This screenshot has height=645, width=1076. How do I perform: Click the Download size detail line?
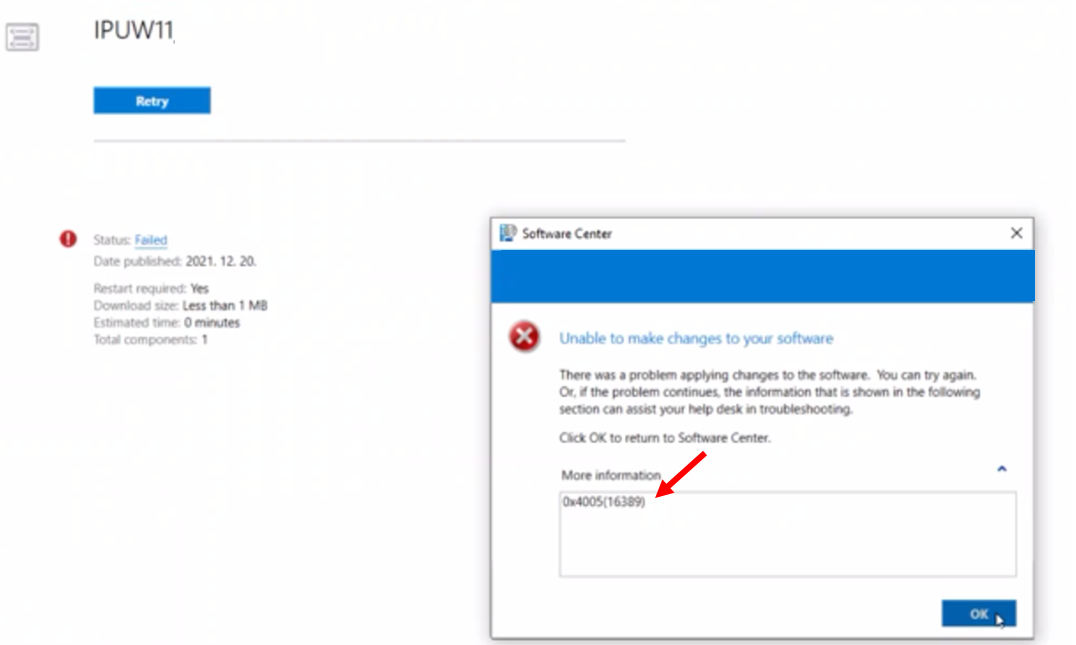[x=180, y=305]
